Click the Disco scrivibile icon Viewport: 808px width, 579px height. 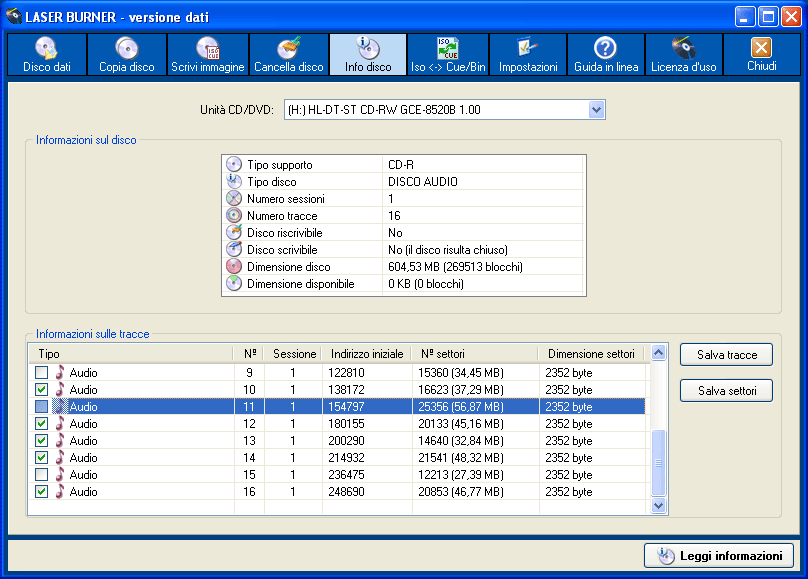pyautogui.click(x=234, y=249)
